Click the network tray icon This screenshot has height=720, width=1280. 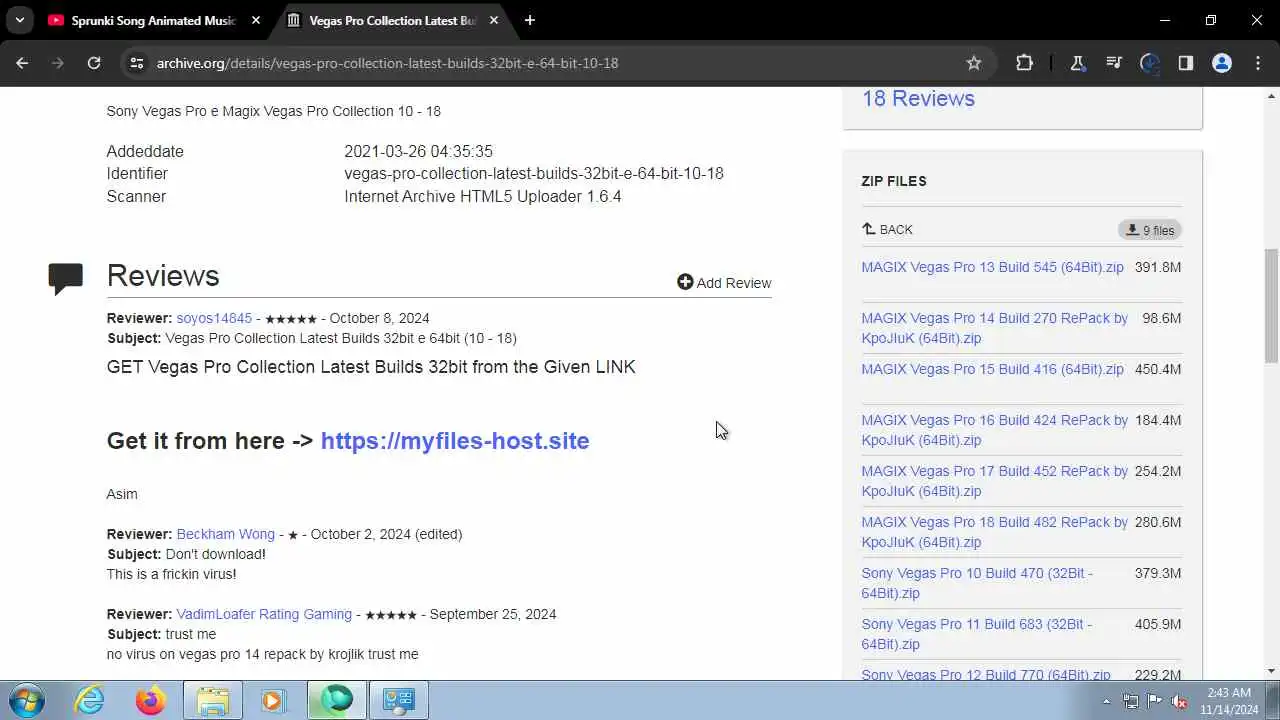1130,701
